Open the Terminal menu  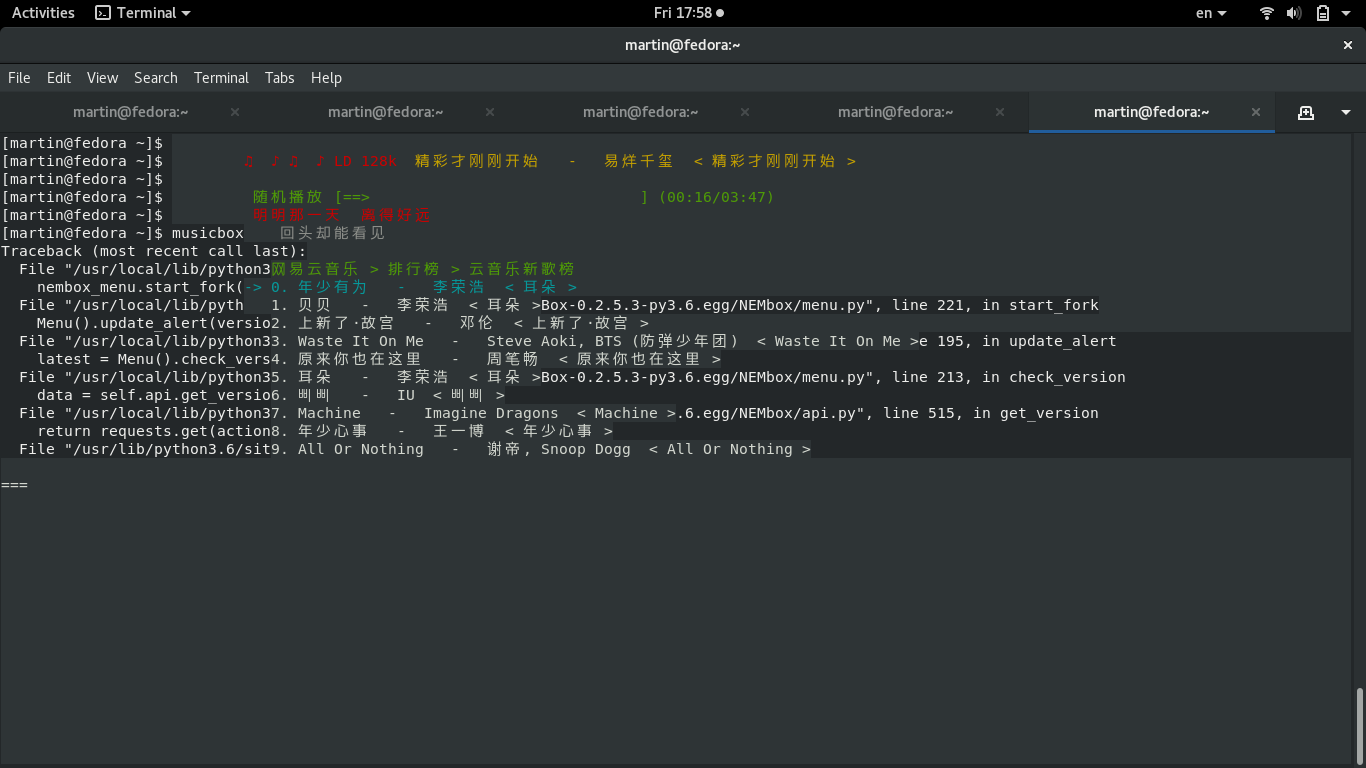[x=221, y=77]
